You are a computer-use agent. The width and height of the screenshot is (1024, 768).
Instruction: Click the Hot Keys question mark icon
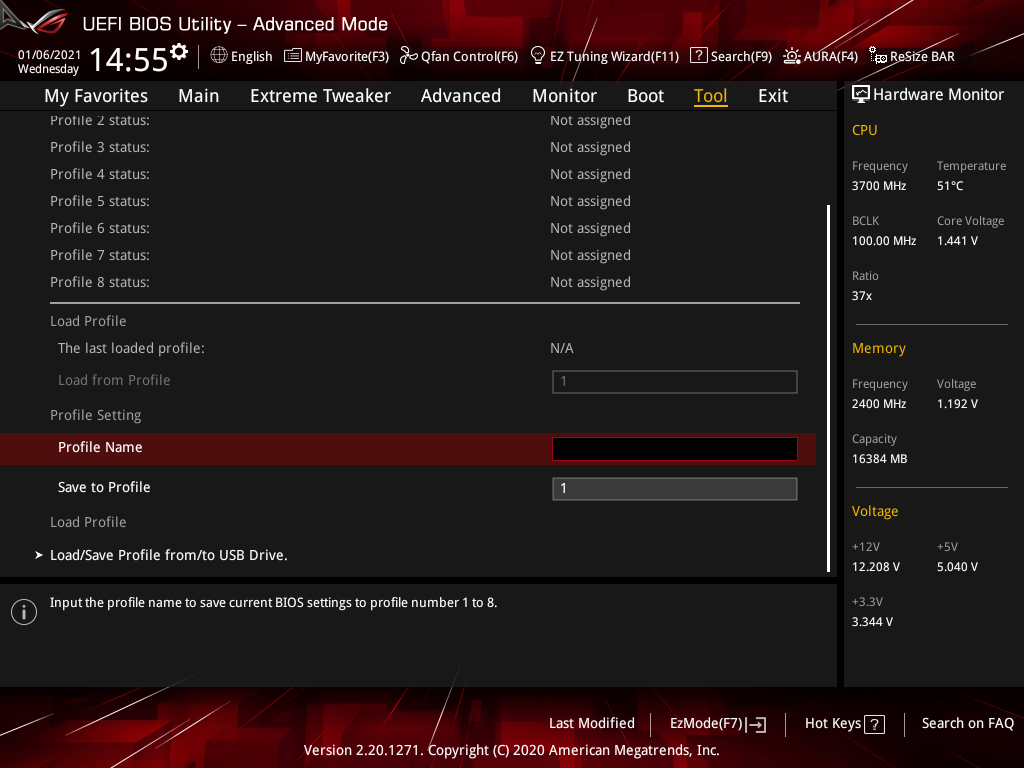(x=874, y=724)
